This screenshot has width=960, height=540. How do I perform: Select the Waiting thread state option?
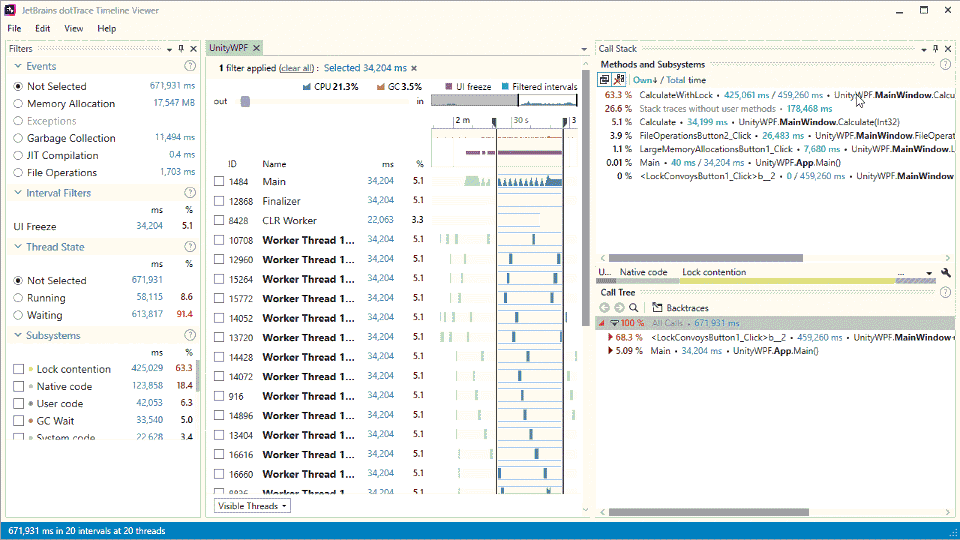click(x=18, y=315)
